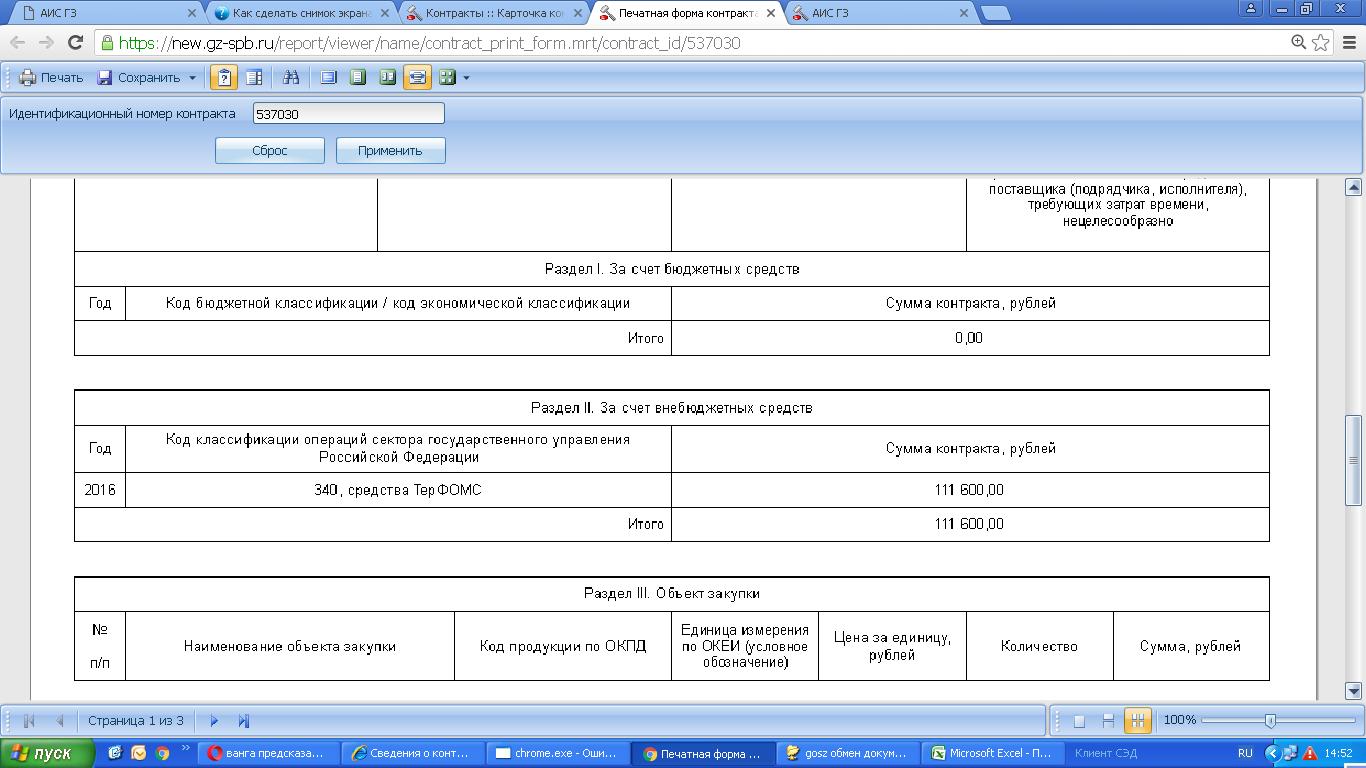Viewport: 1366px width, 768px height.
Task: Open the binoculars Find tool
Action: pos(291,77)
